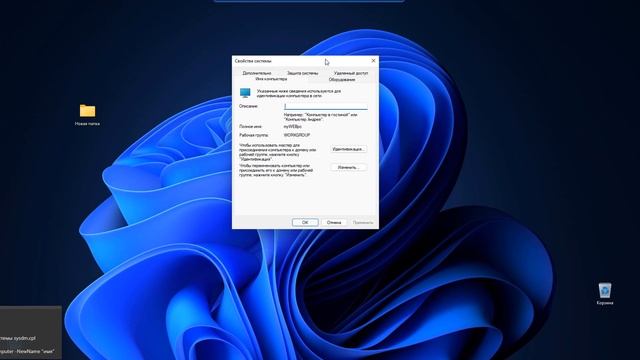Image resolution: width=640 pixels, height=360 pixels.
Task: Confirm the dialog with OK
Action: click(305, 222)
